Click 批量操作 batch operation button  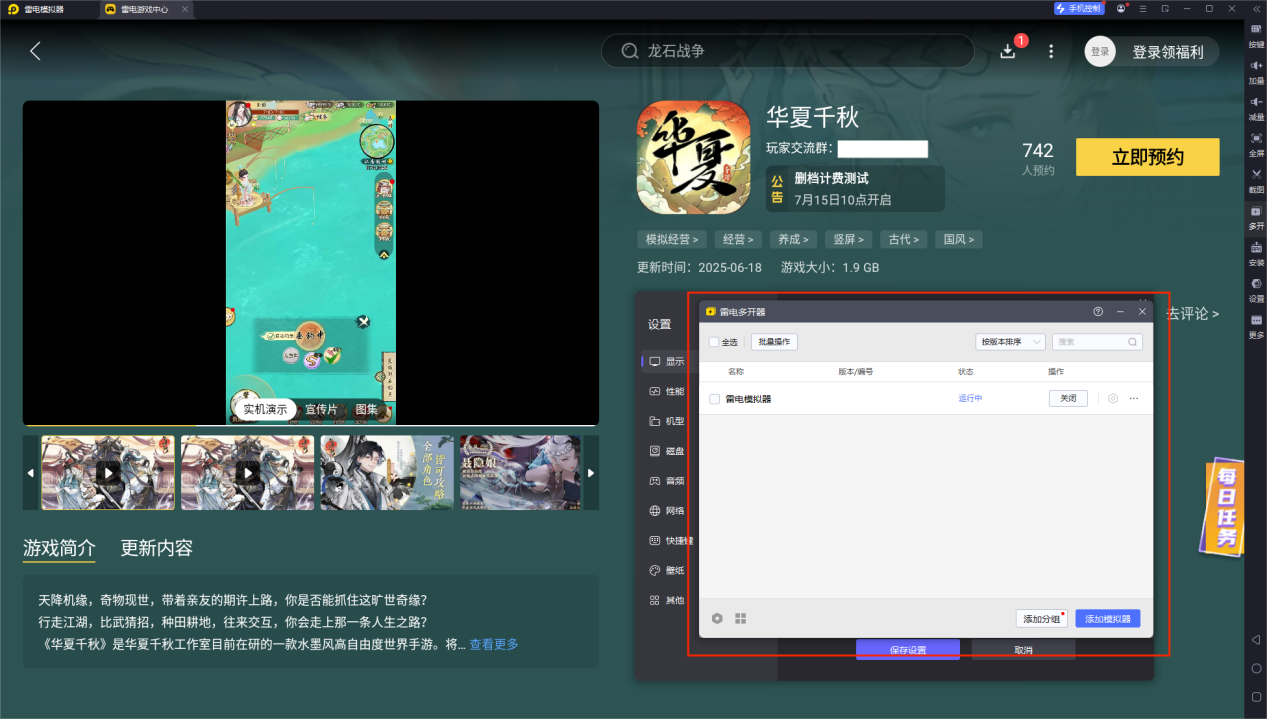[x=775, y=342]
